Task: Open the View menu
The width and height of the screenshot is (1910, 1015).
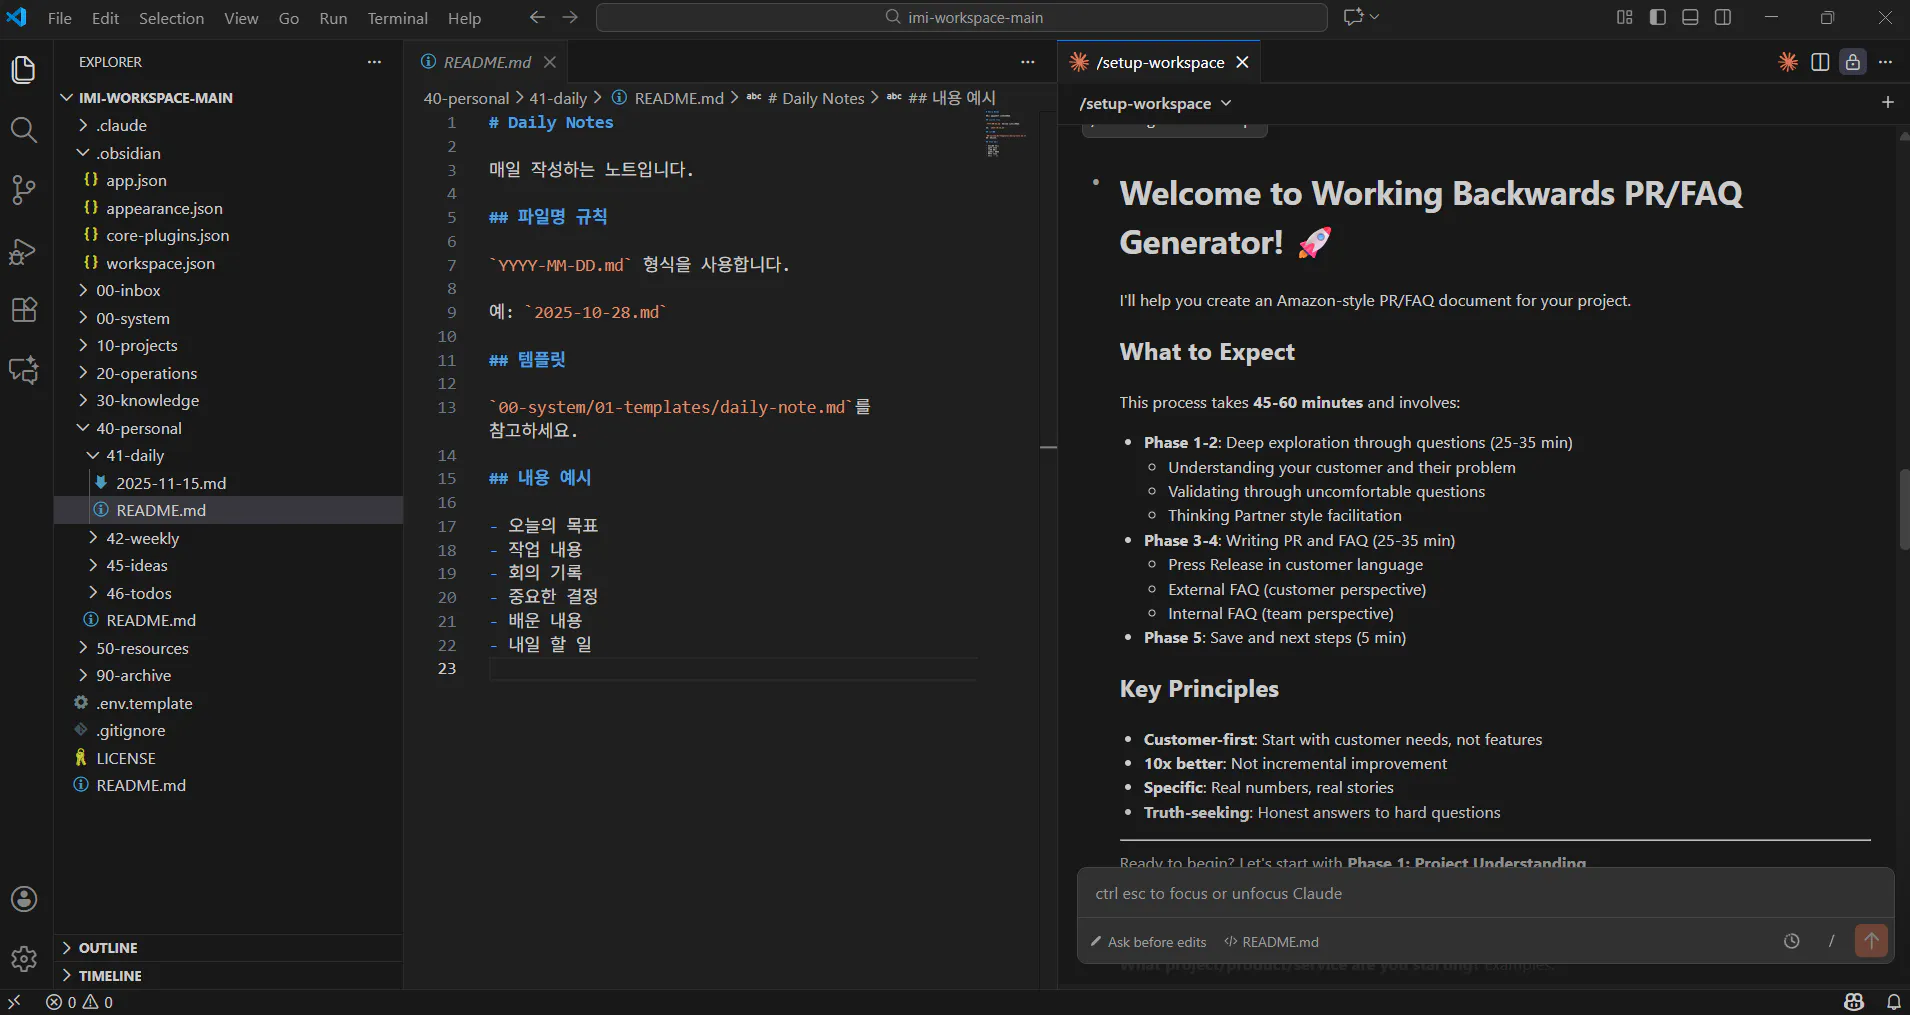Action: tap(241, 18)
